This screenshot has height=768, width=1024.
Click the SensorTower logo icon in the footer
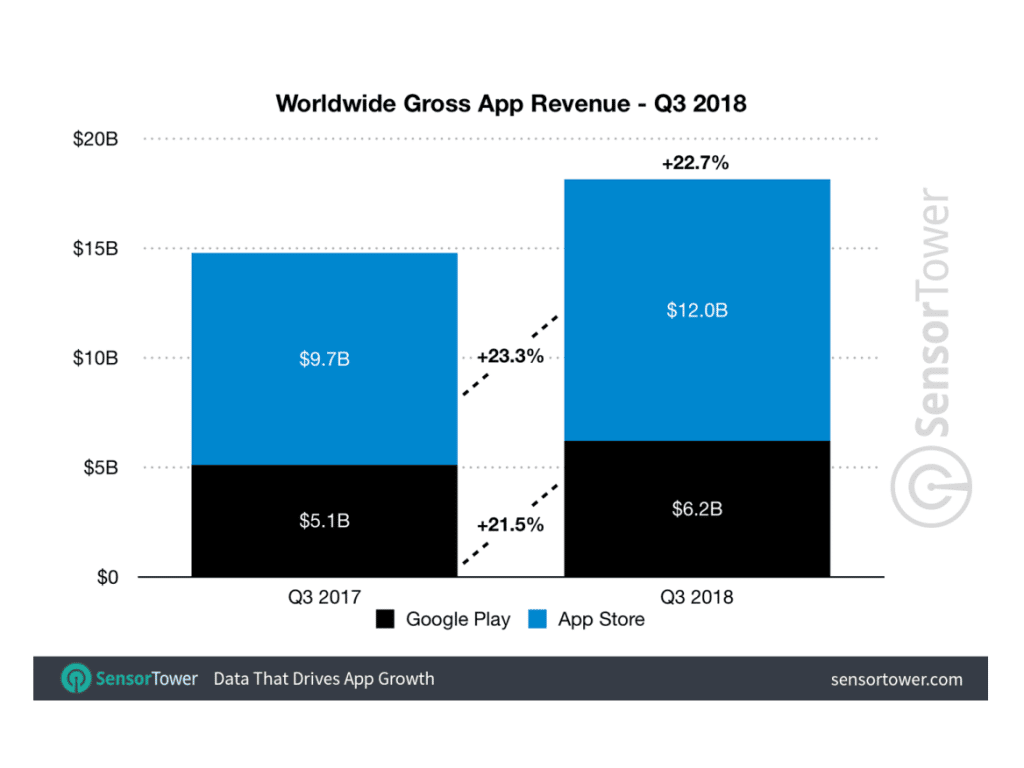tap(76, 679)
